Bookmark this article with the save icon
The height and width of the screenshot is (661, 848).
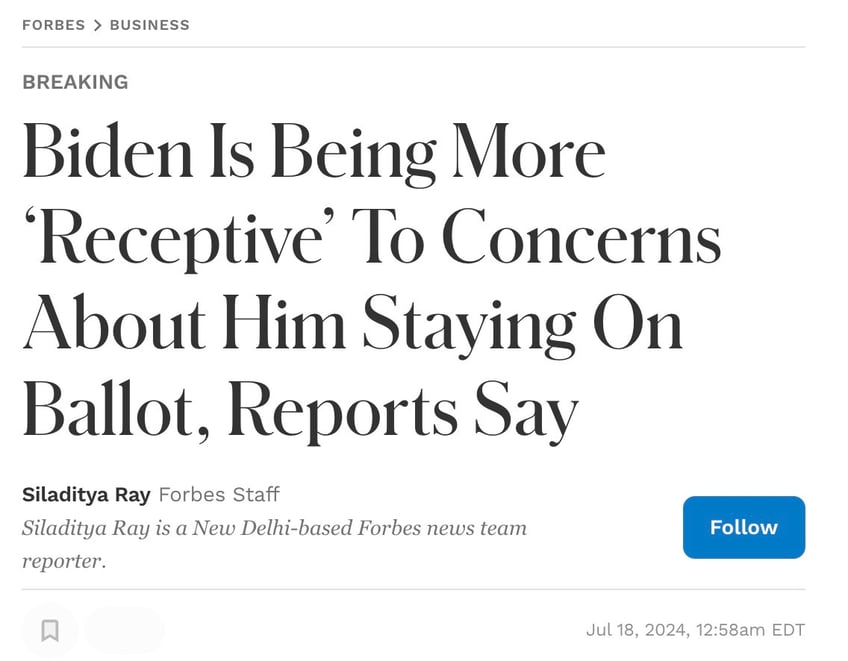[50, 630]
